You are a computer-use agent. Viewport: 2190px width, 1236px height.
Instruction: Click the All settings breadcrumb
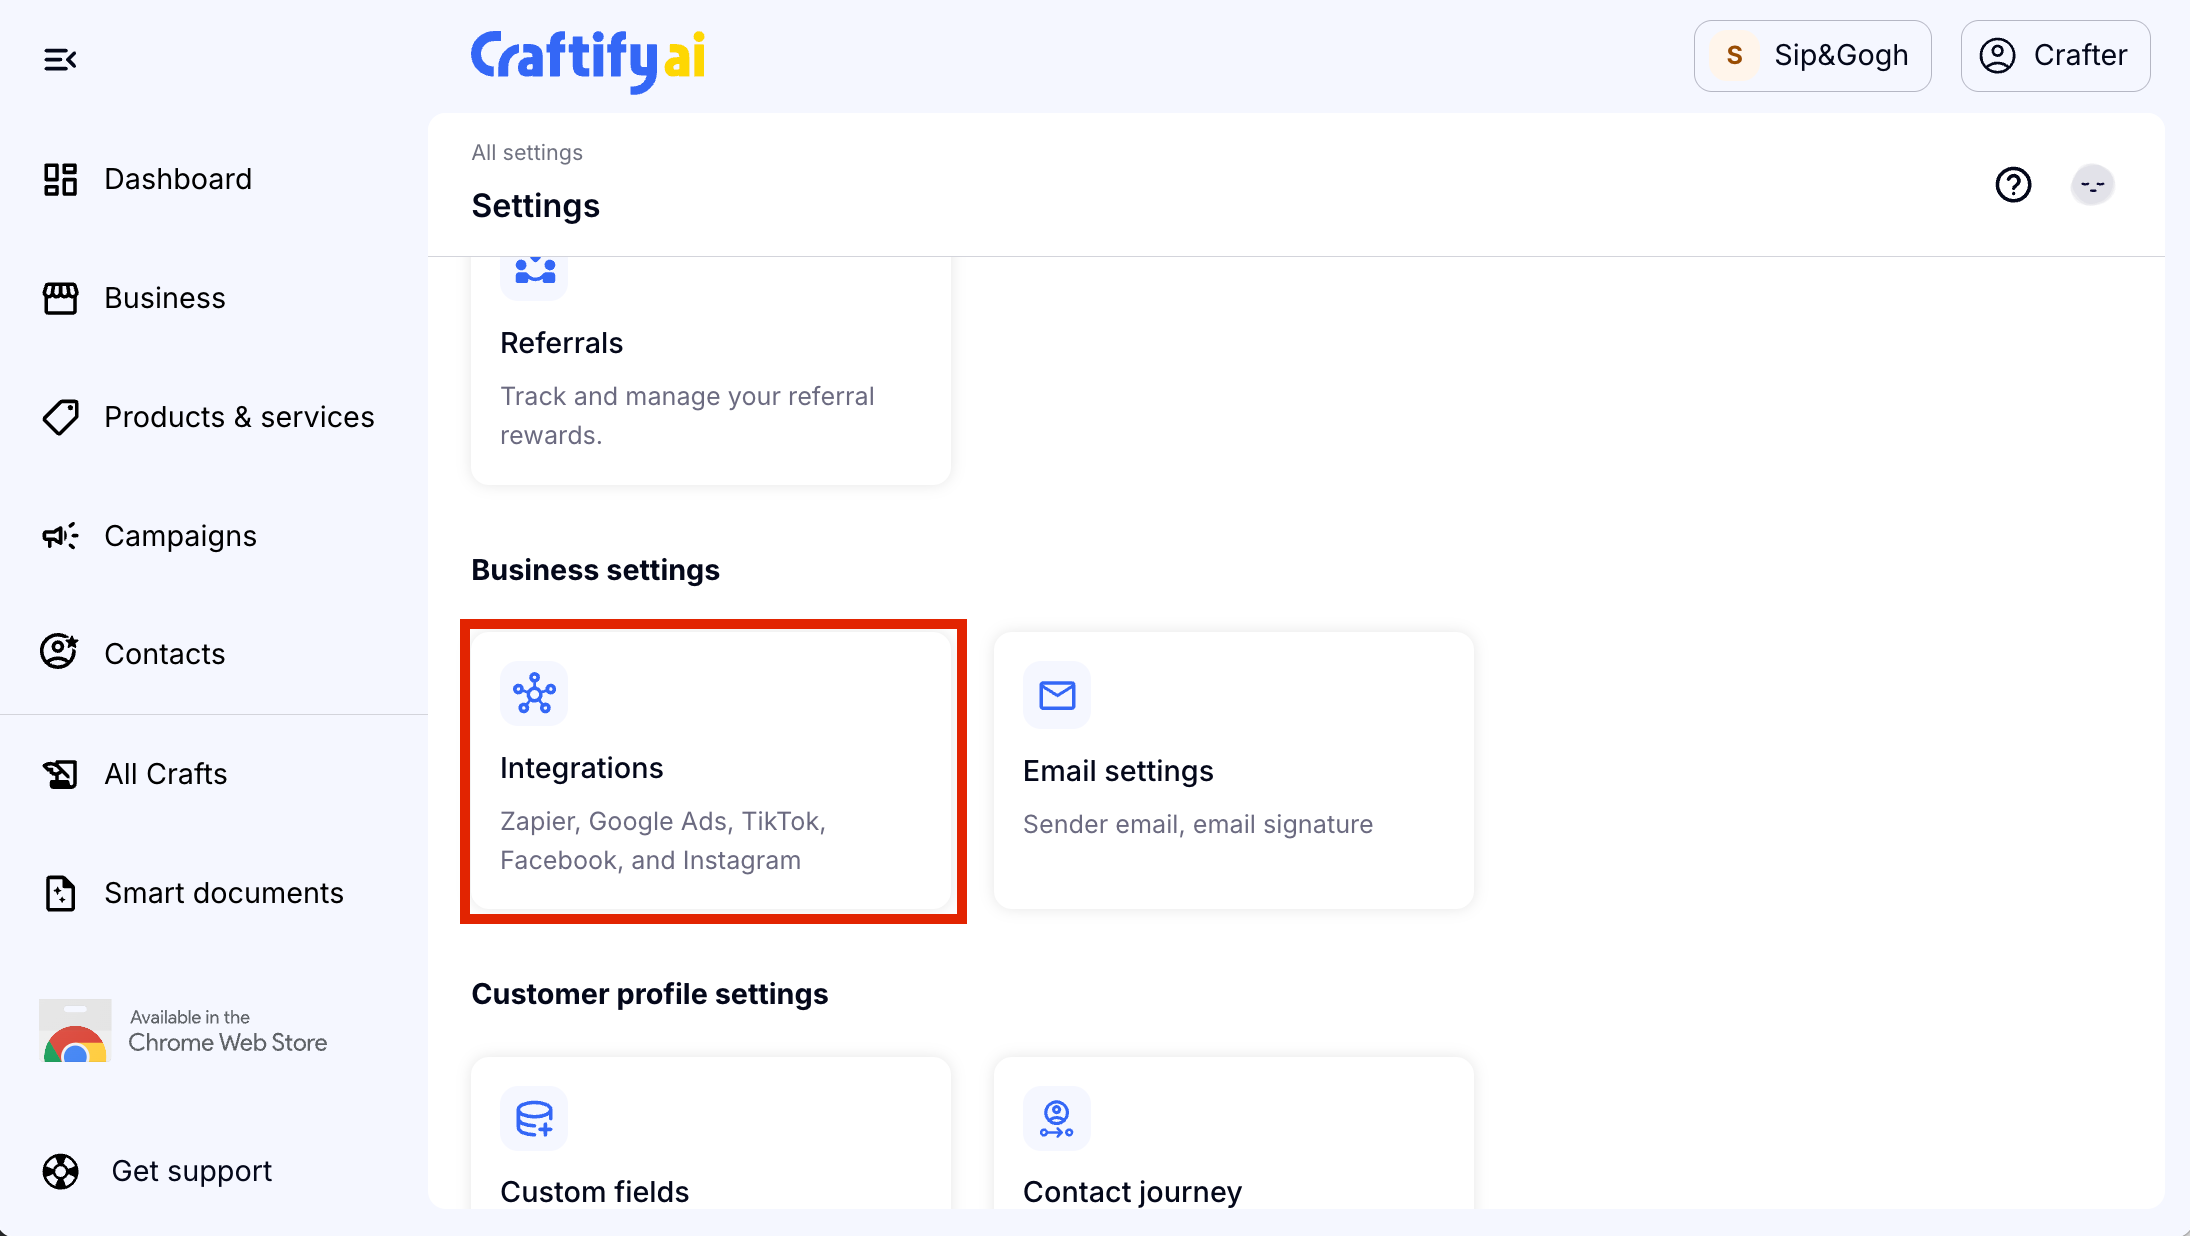coord(527,152)
